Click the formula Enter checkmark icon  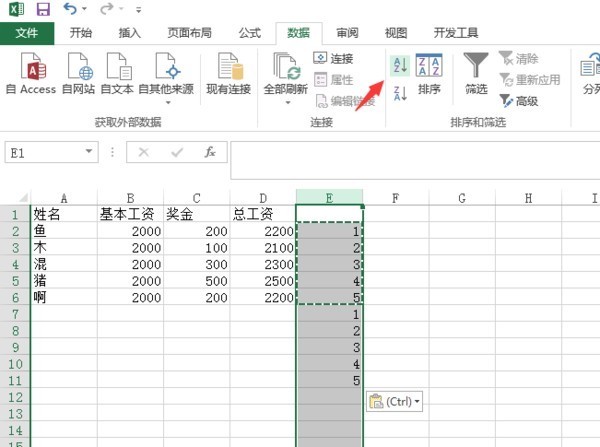(176, 152)
